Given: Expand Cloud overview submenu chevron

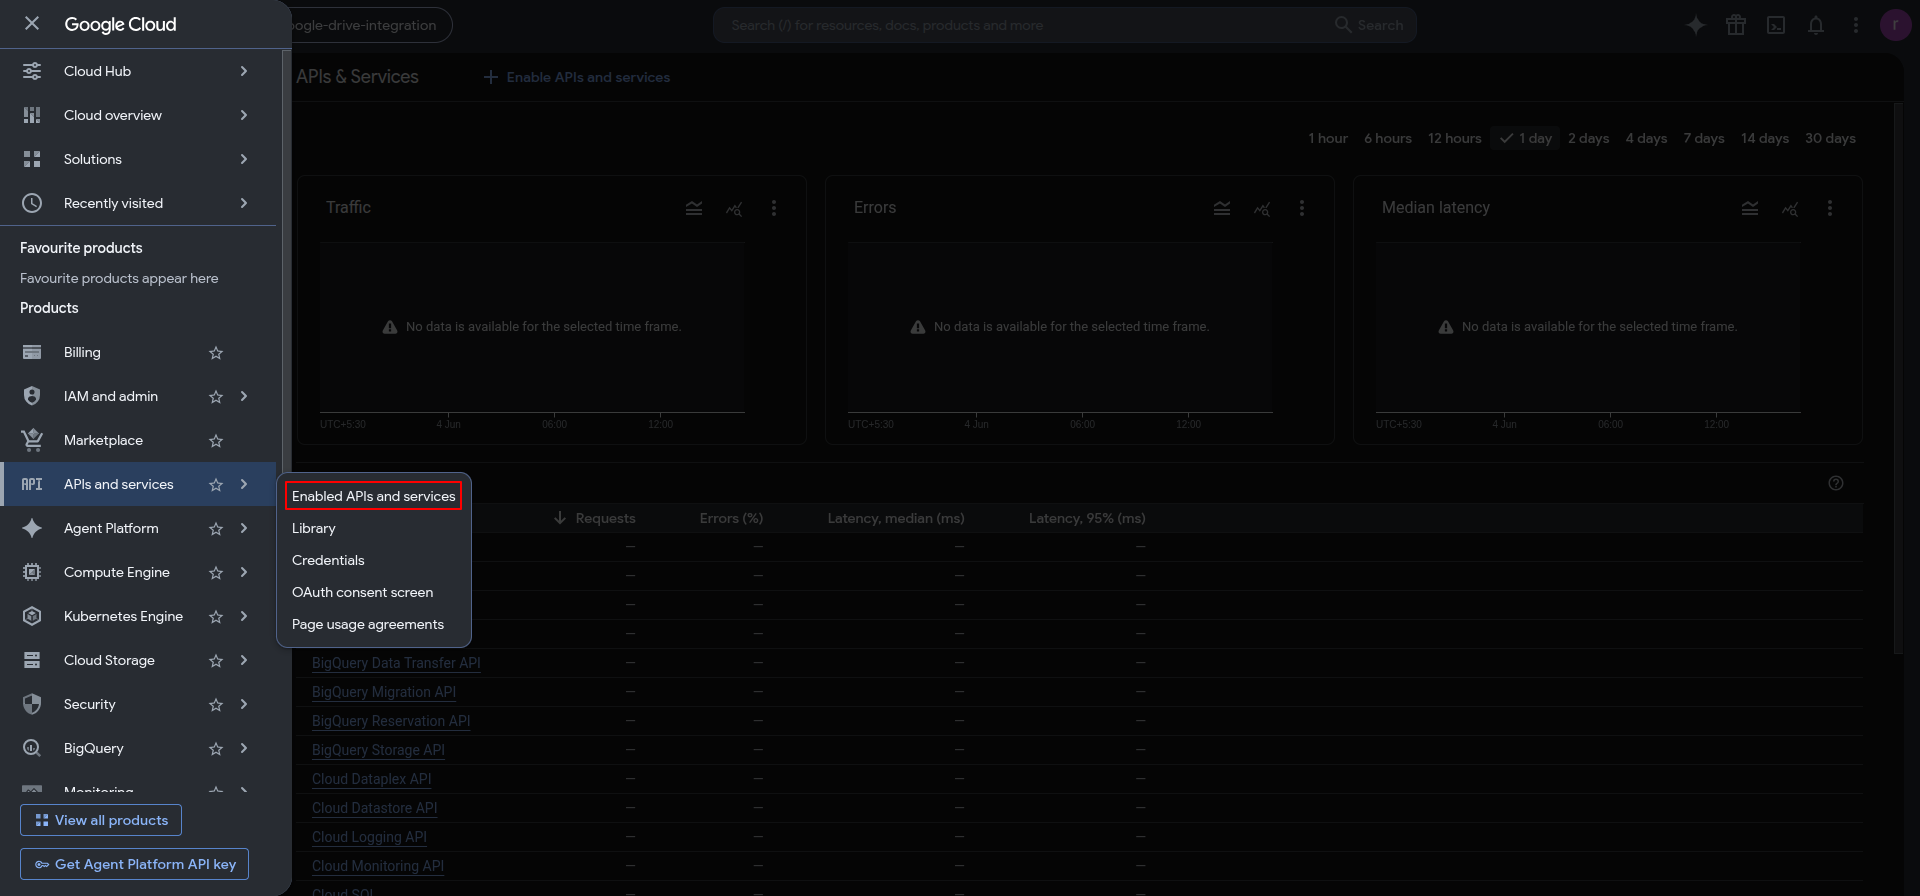Looking at the screenshot, I should pos(244,115).
